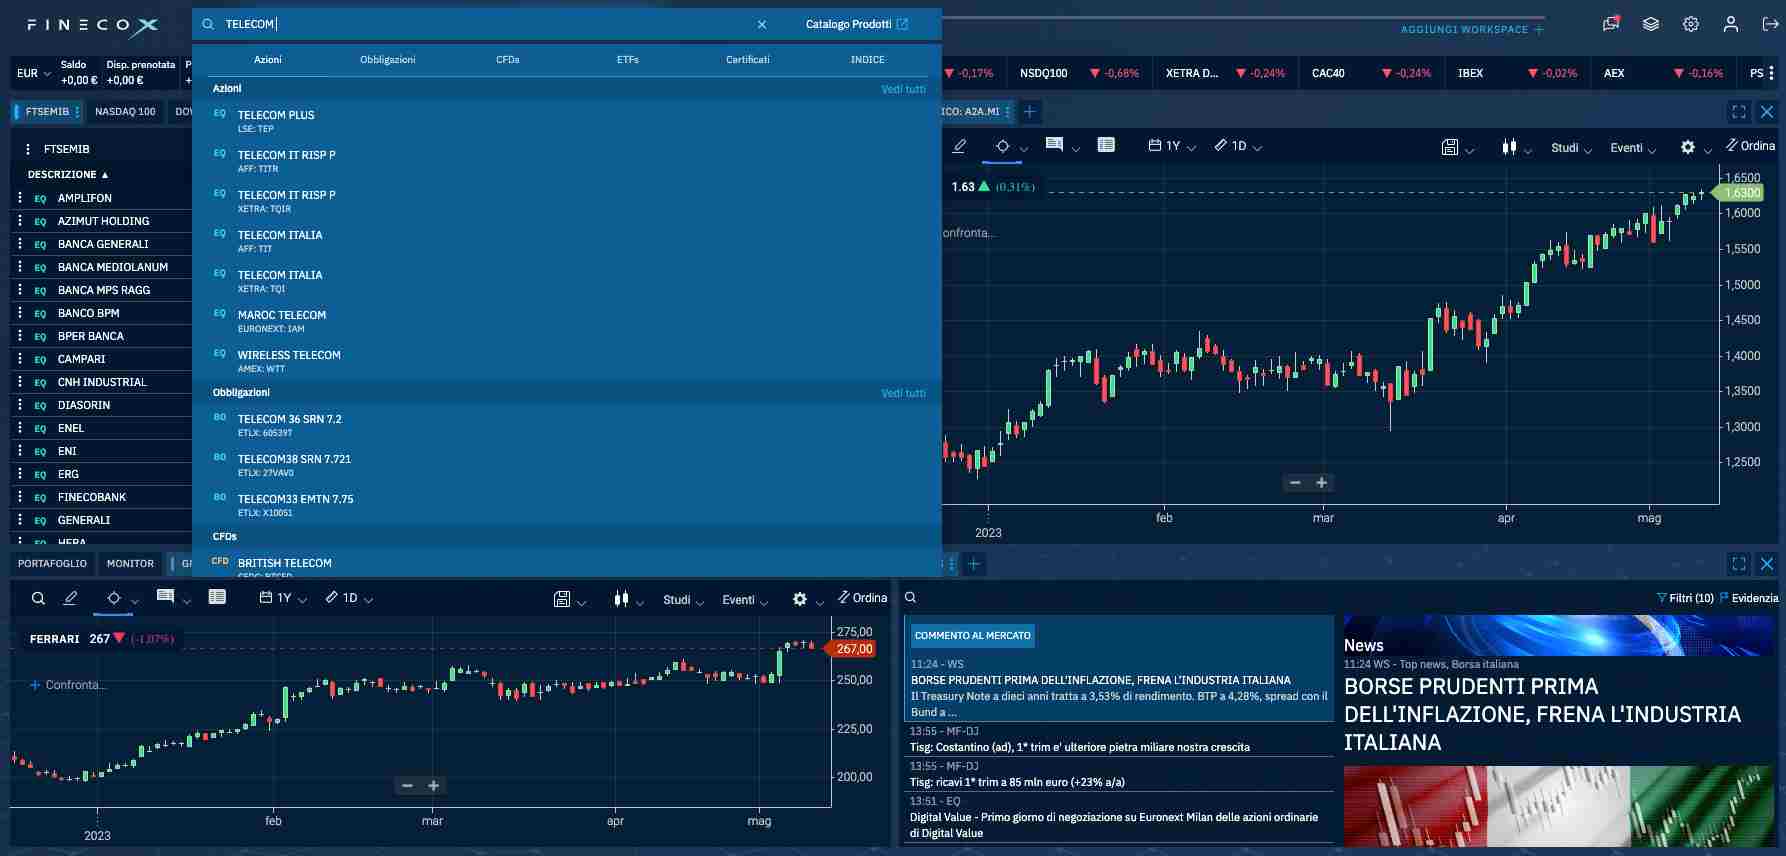Open Catalogo Prodotti link
This screenshot has width=1786, height=856.
pos(856,24)
